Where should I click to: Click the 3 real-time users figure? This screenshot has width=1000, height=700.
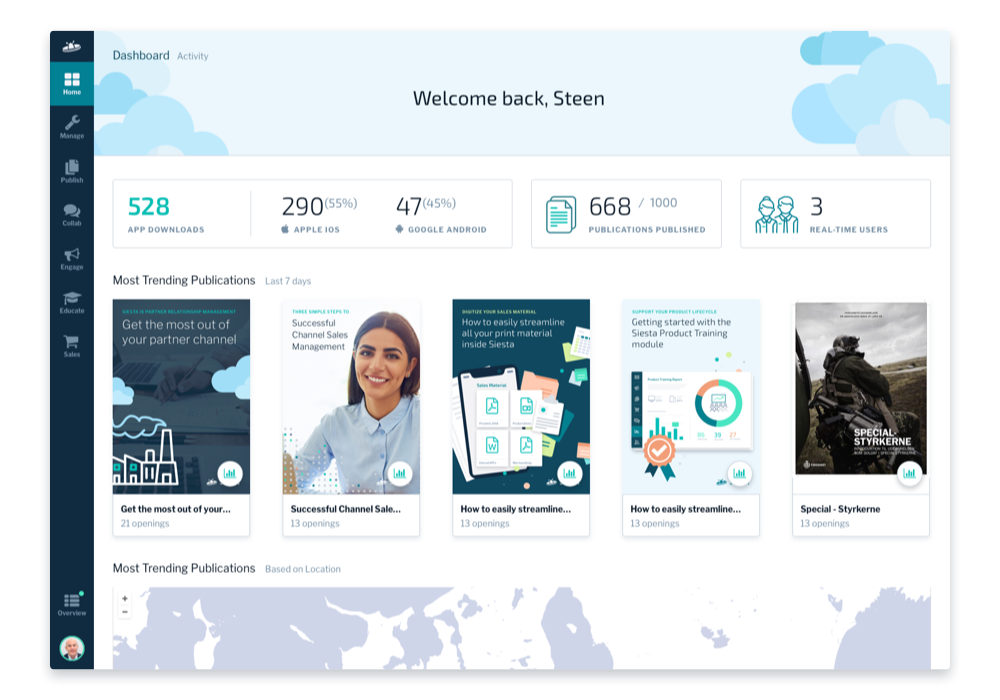tap(816, 207)
